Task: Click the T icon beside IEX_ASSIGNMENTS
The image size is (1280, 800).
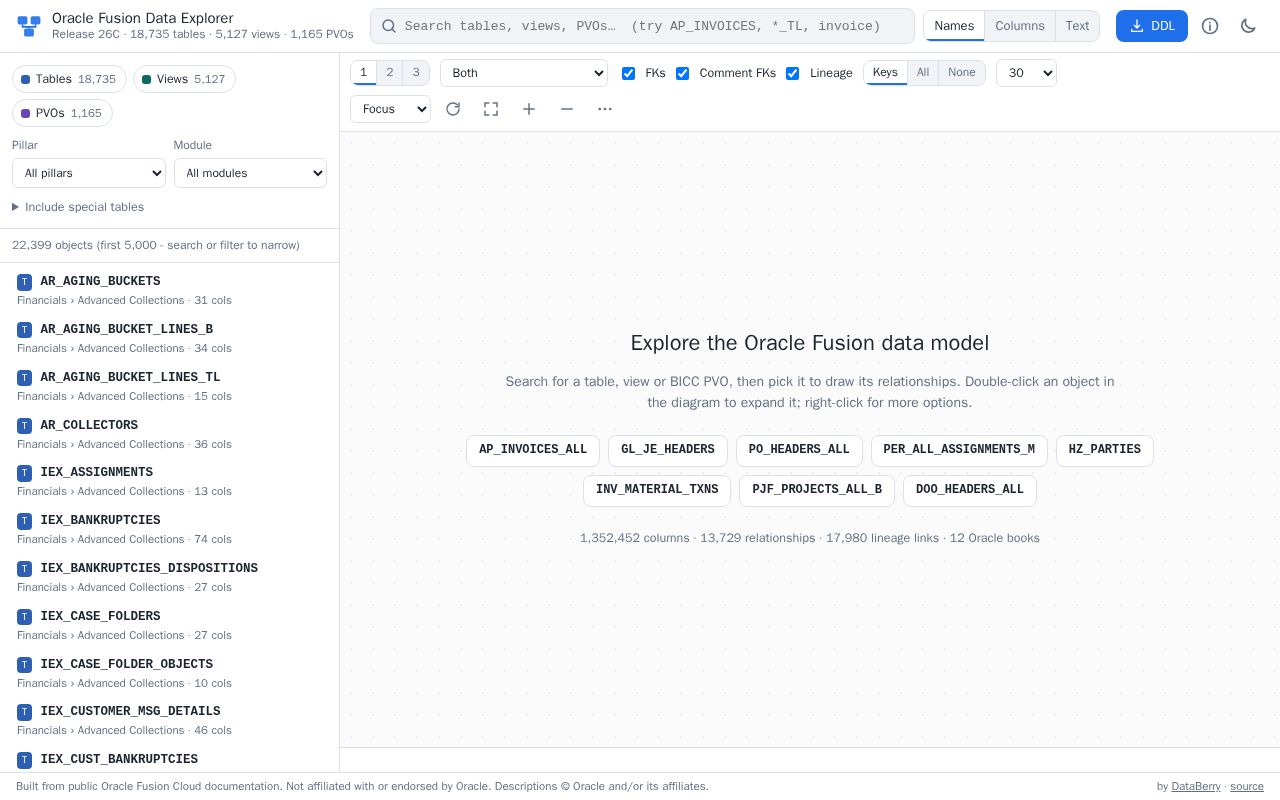Action: [24, 473]
